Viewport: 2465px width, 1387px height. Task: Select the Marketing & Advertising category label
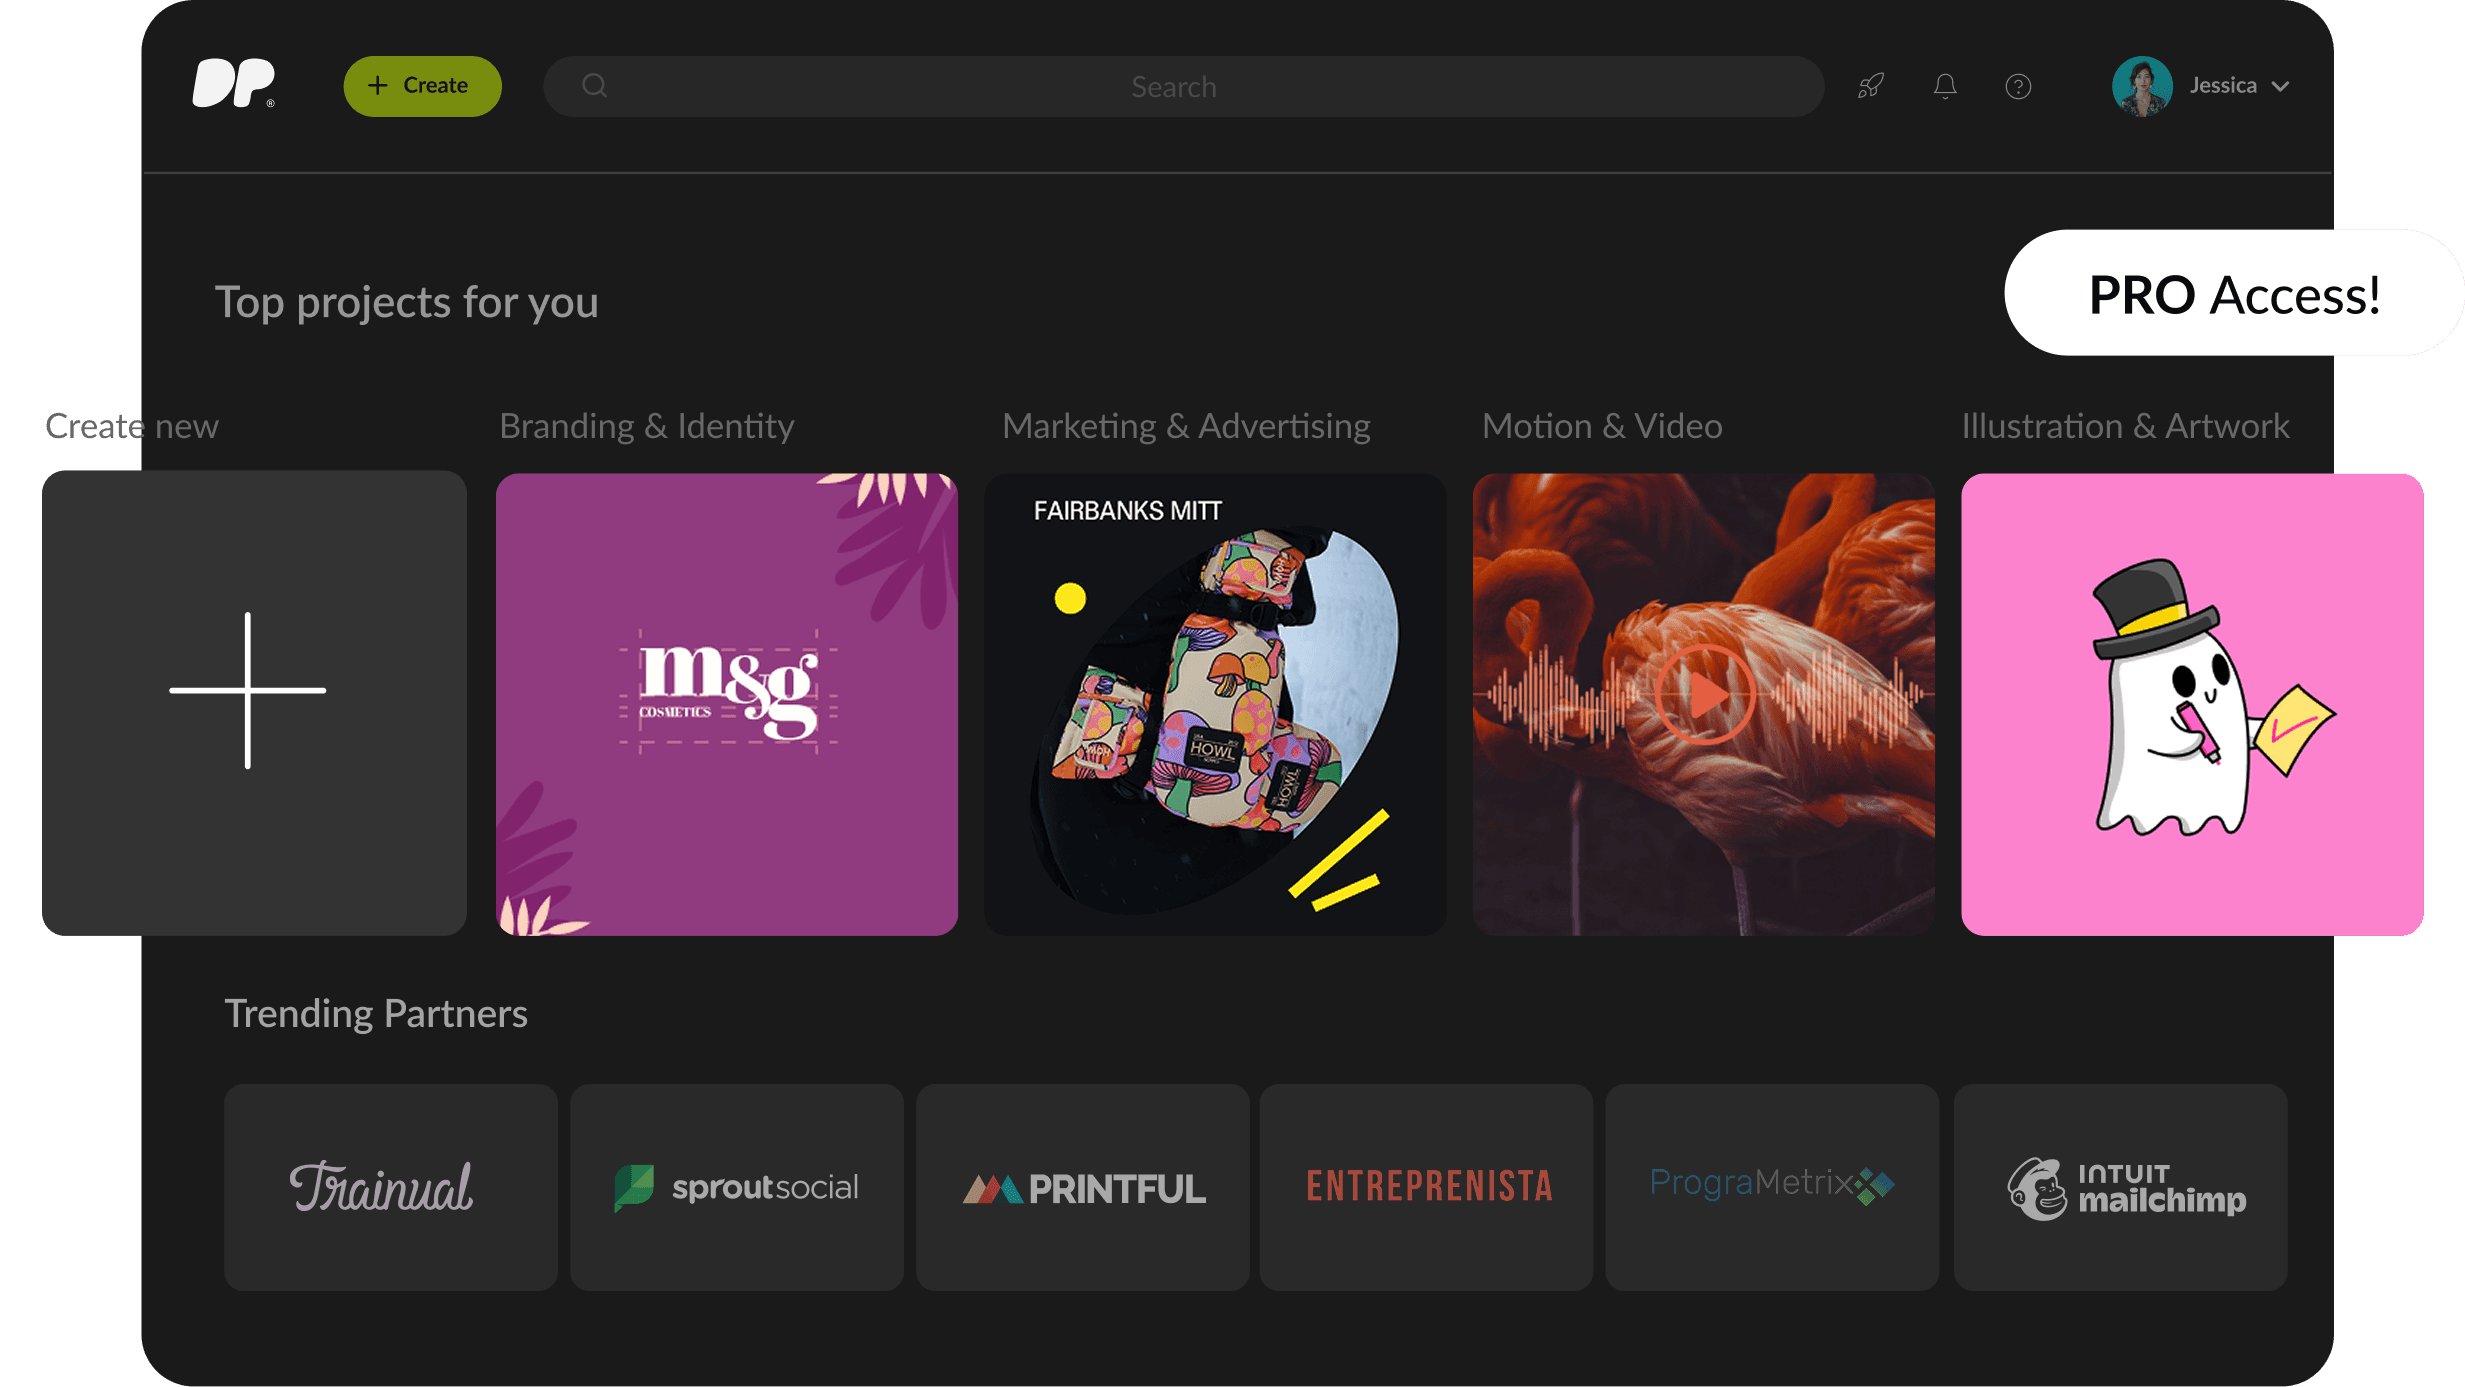click(1186, 426)
